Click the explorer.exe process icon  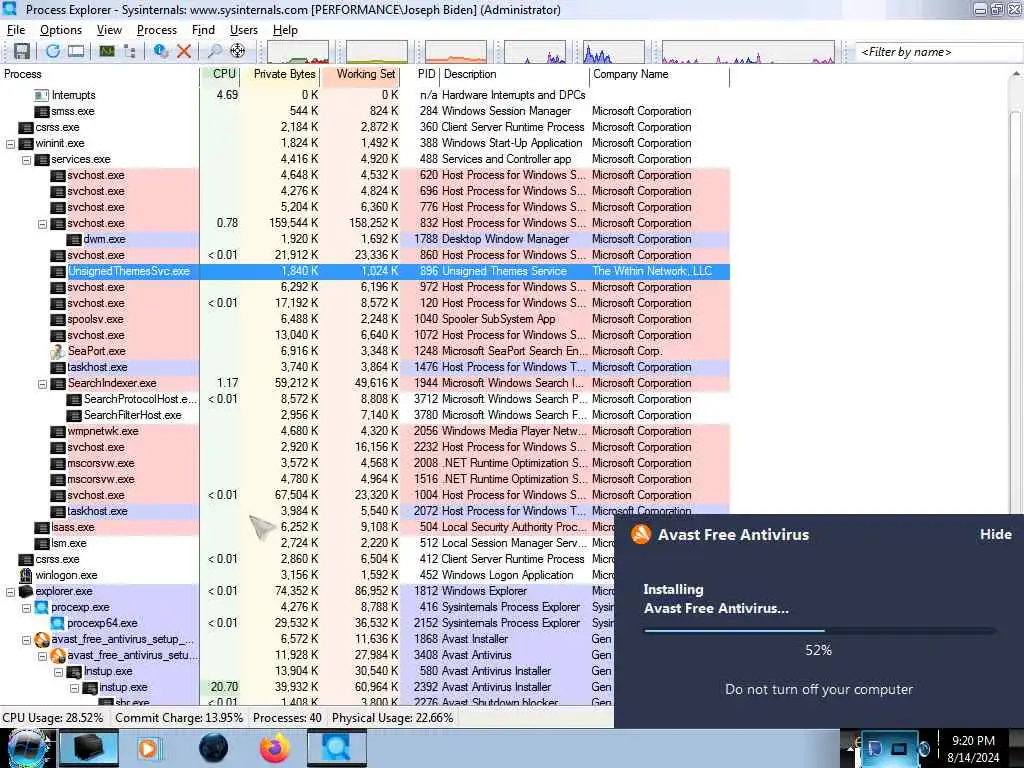pos(25,591)
